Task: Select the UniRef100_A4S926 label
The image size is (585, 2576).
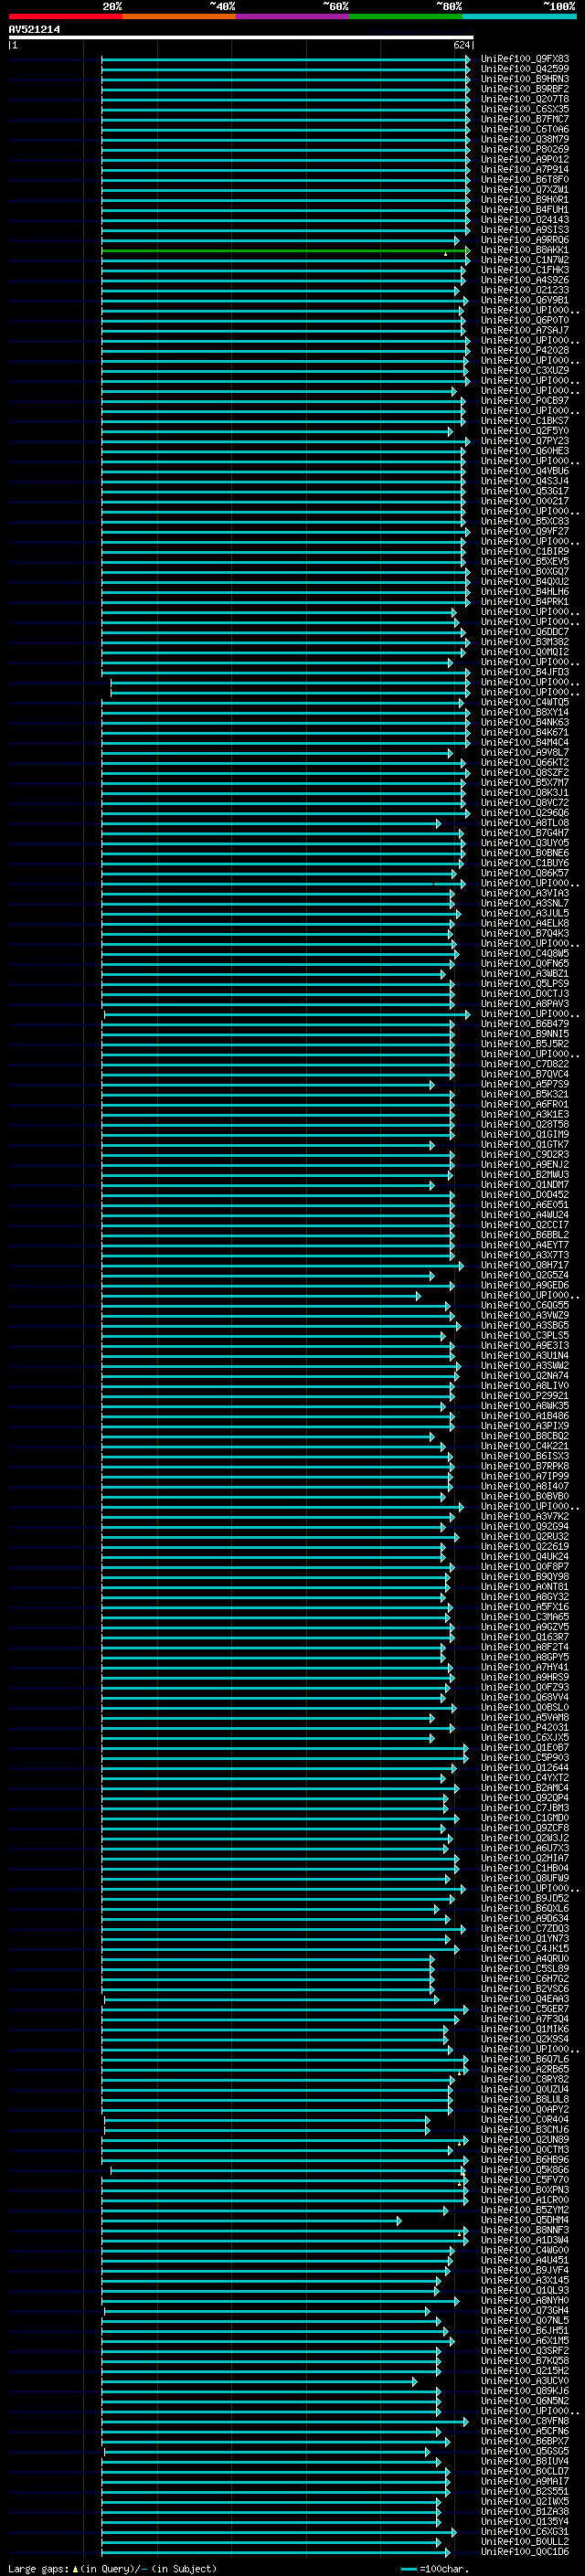Action: pyautogui.click(x=524, y=280)
